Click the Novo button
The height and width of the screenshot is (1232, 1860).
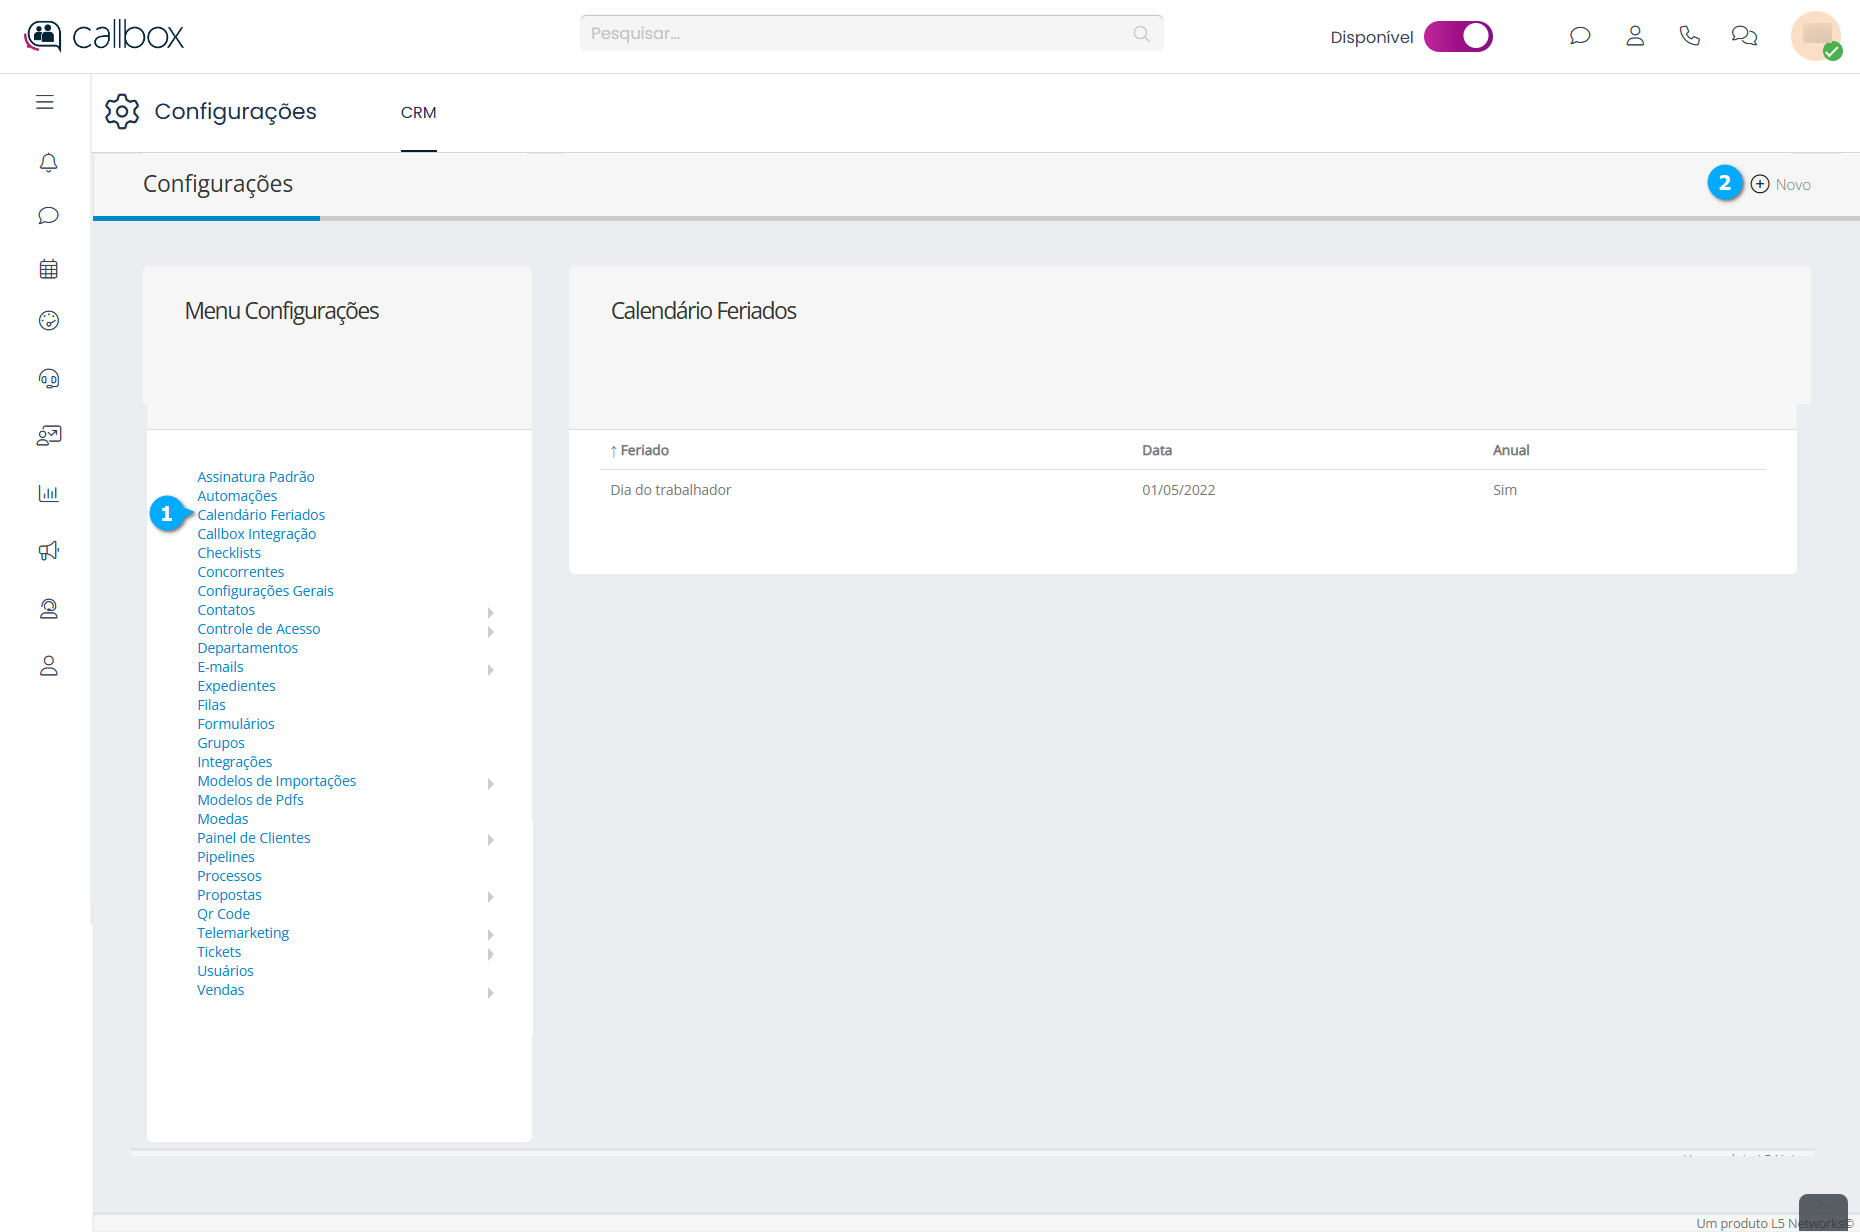(1781, 185)
